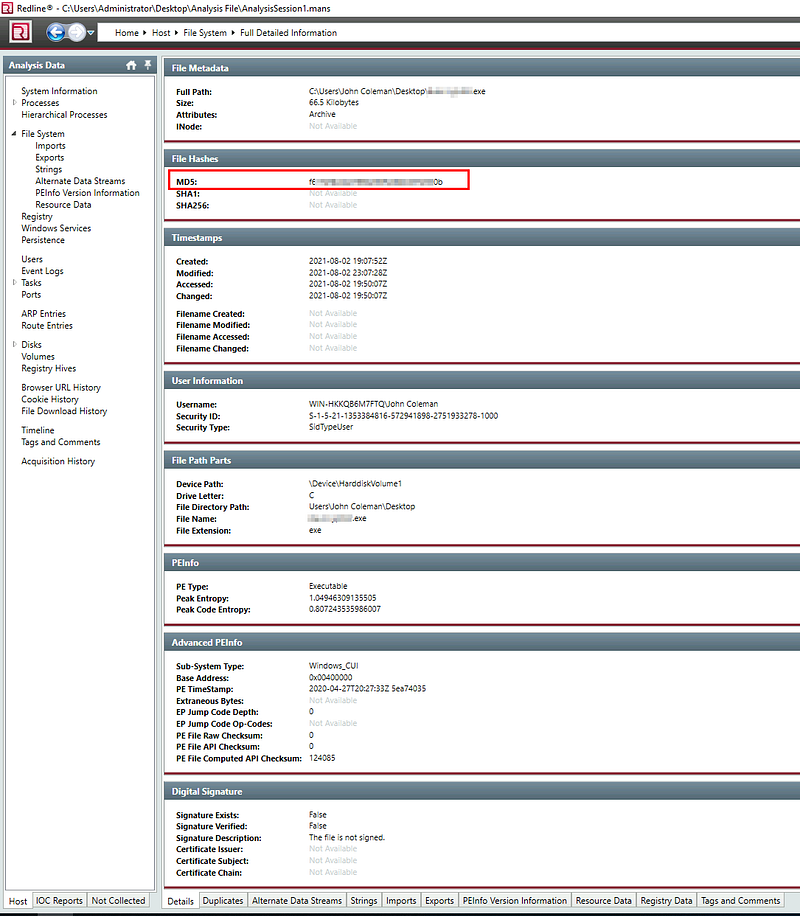
Task: Open the Tags and Comments bottom tab
Action: (740, 900)
